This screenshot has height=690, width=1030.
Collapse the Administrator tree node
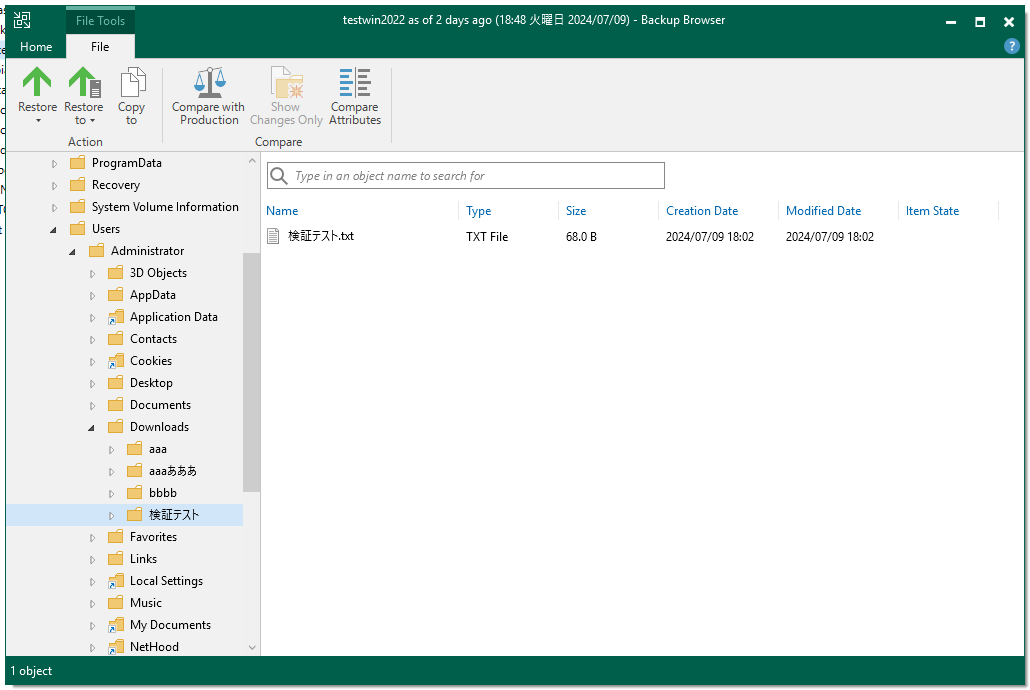point(73,252)
